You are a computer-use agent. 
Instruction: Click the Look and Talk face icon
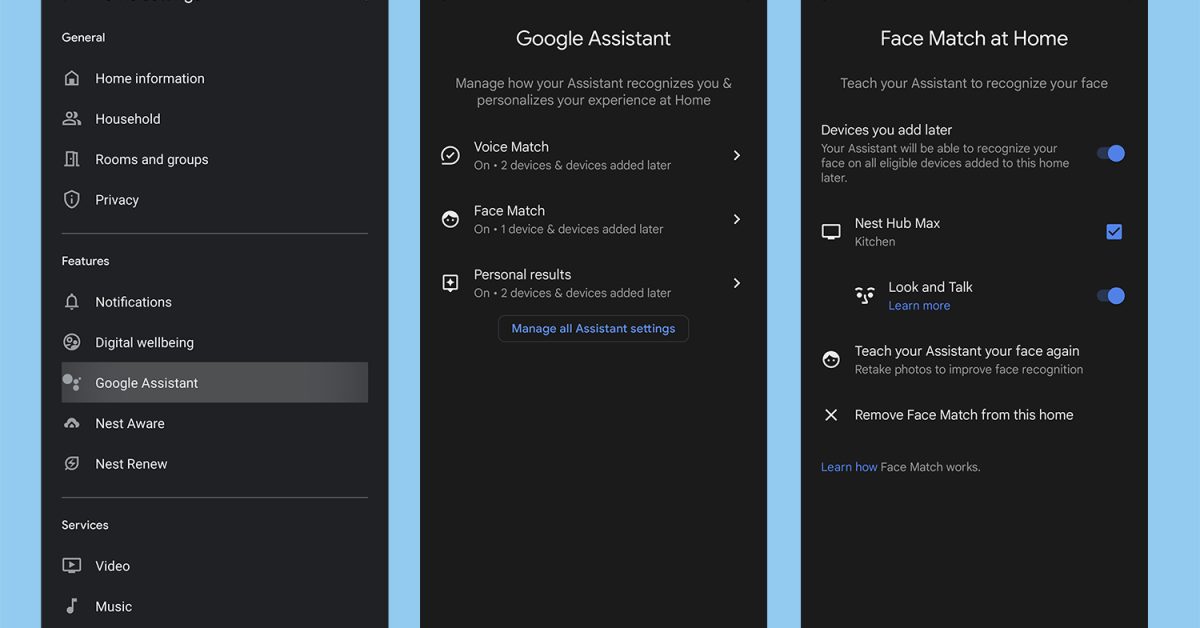tap(865, 295)
